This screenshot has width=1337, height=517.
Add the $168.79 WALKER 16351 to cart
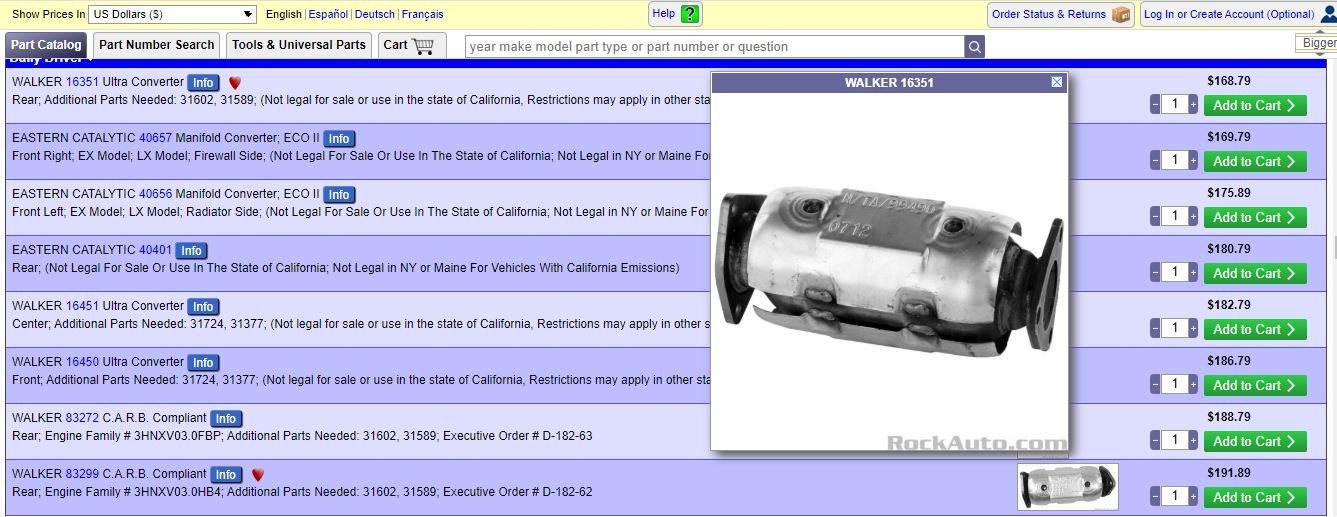point(1255,105)
